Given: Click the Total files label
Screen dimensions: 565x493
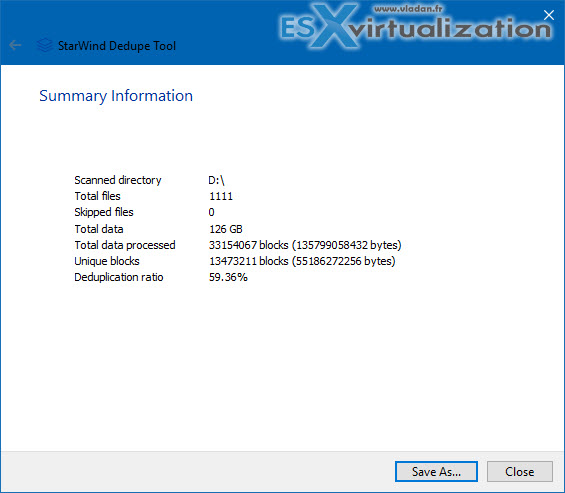Looking at the screenshot, I should tap(97, 196).
